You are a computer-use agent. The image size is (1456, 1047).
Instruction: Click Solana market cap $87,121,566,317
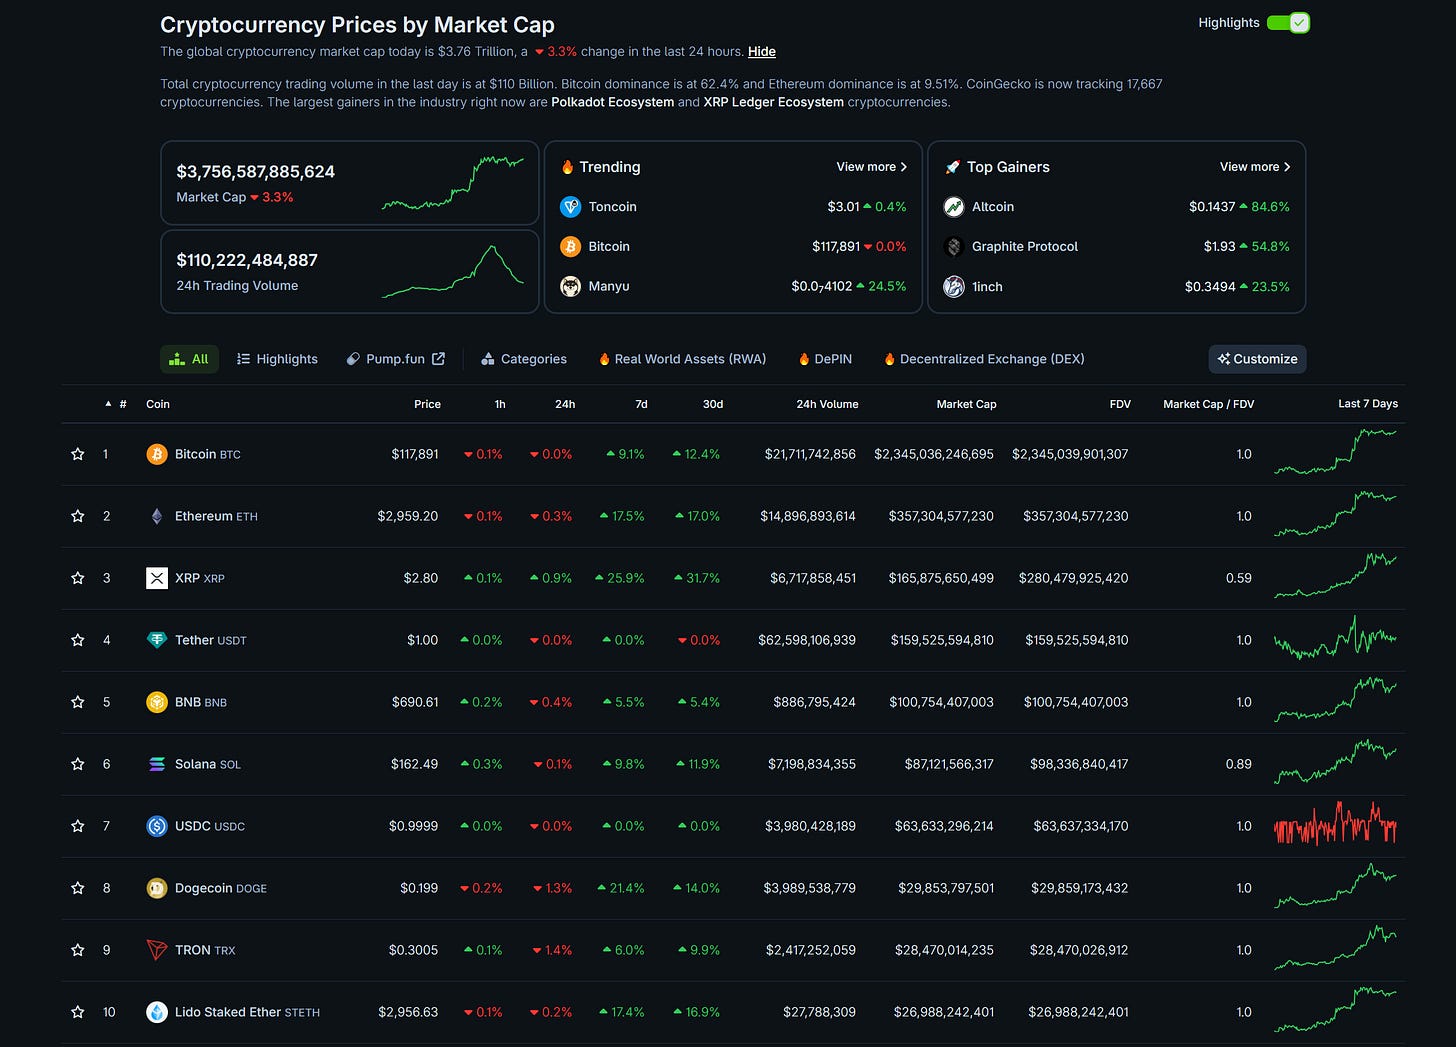[949, 764]
